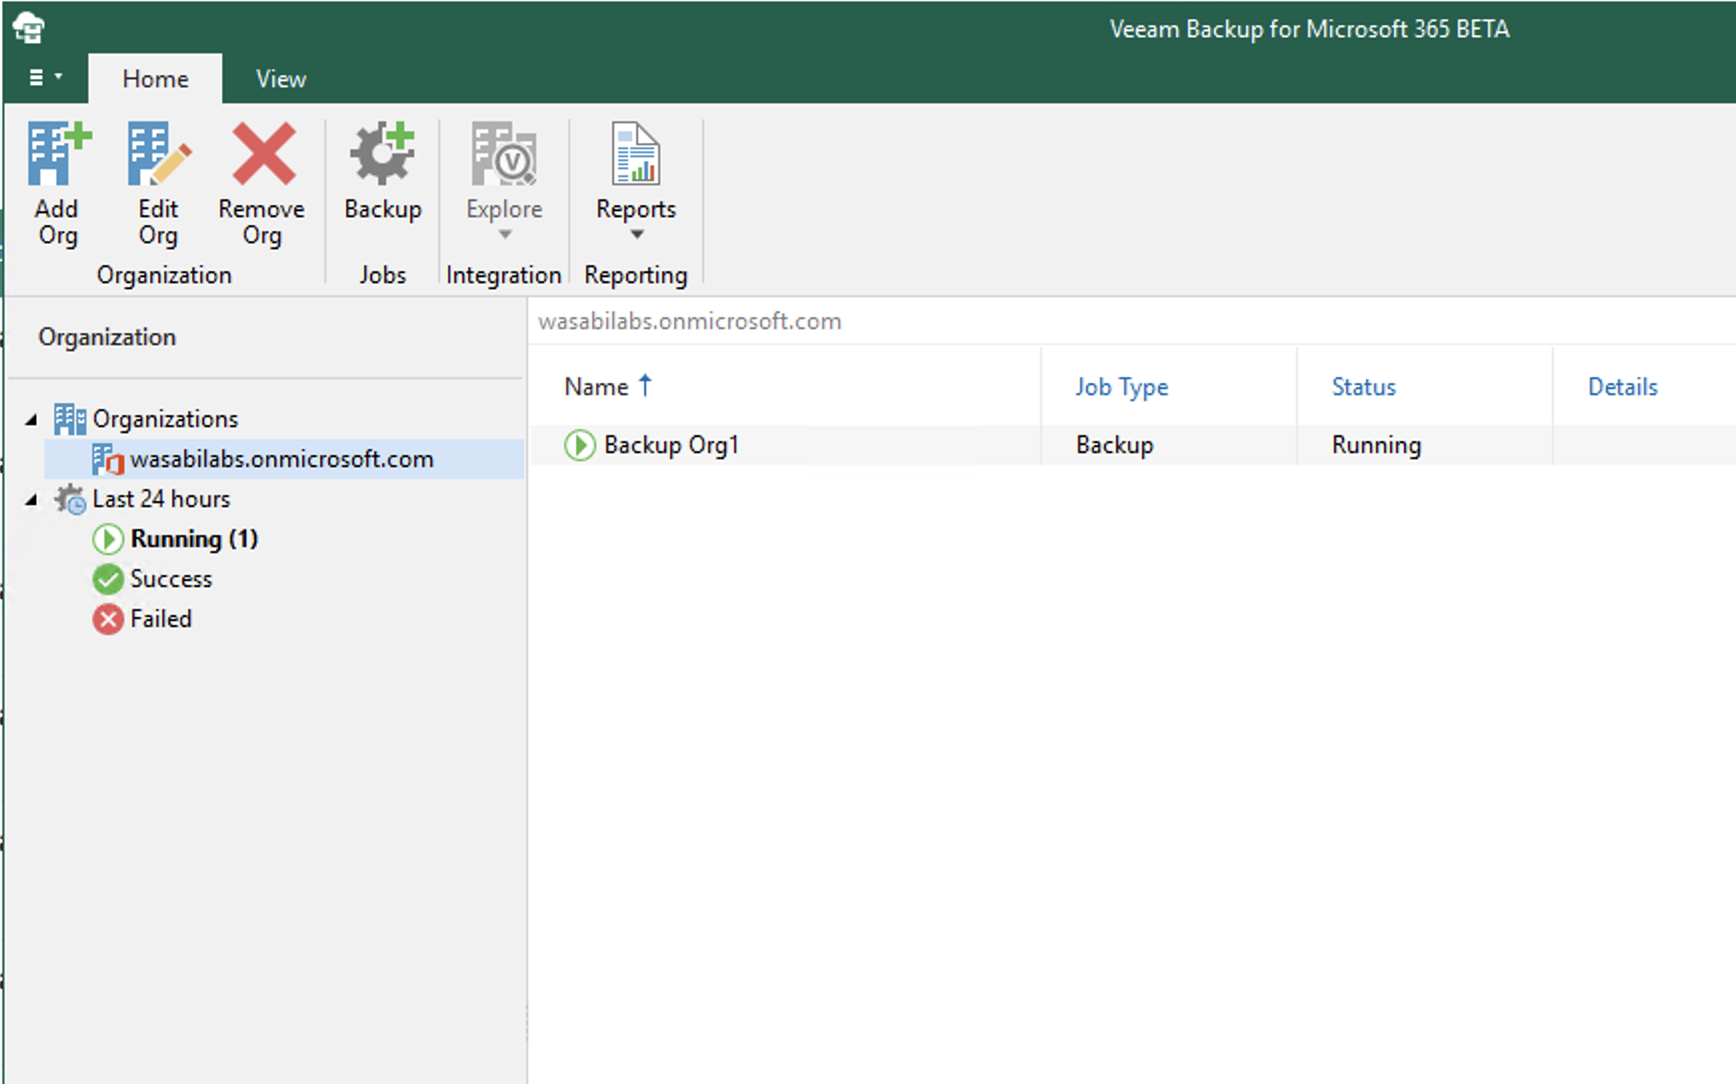Click the running icon beside Backup Org1
Screen dimensions: 1736x1084
coord(580,445)
